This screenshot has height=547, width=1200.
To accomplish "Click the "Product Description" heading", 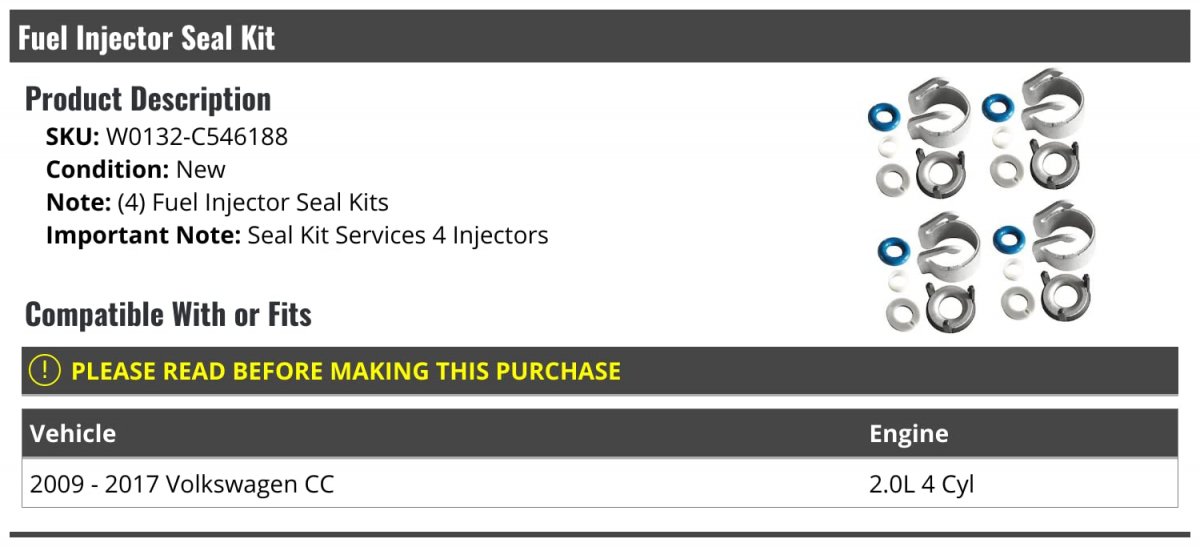I will coord(148,99).
